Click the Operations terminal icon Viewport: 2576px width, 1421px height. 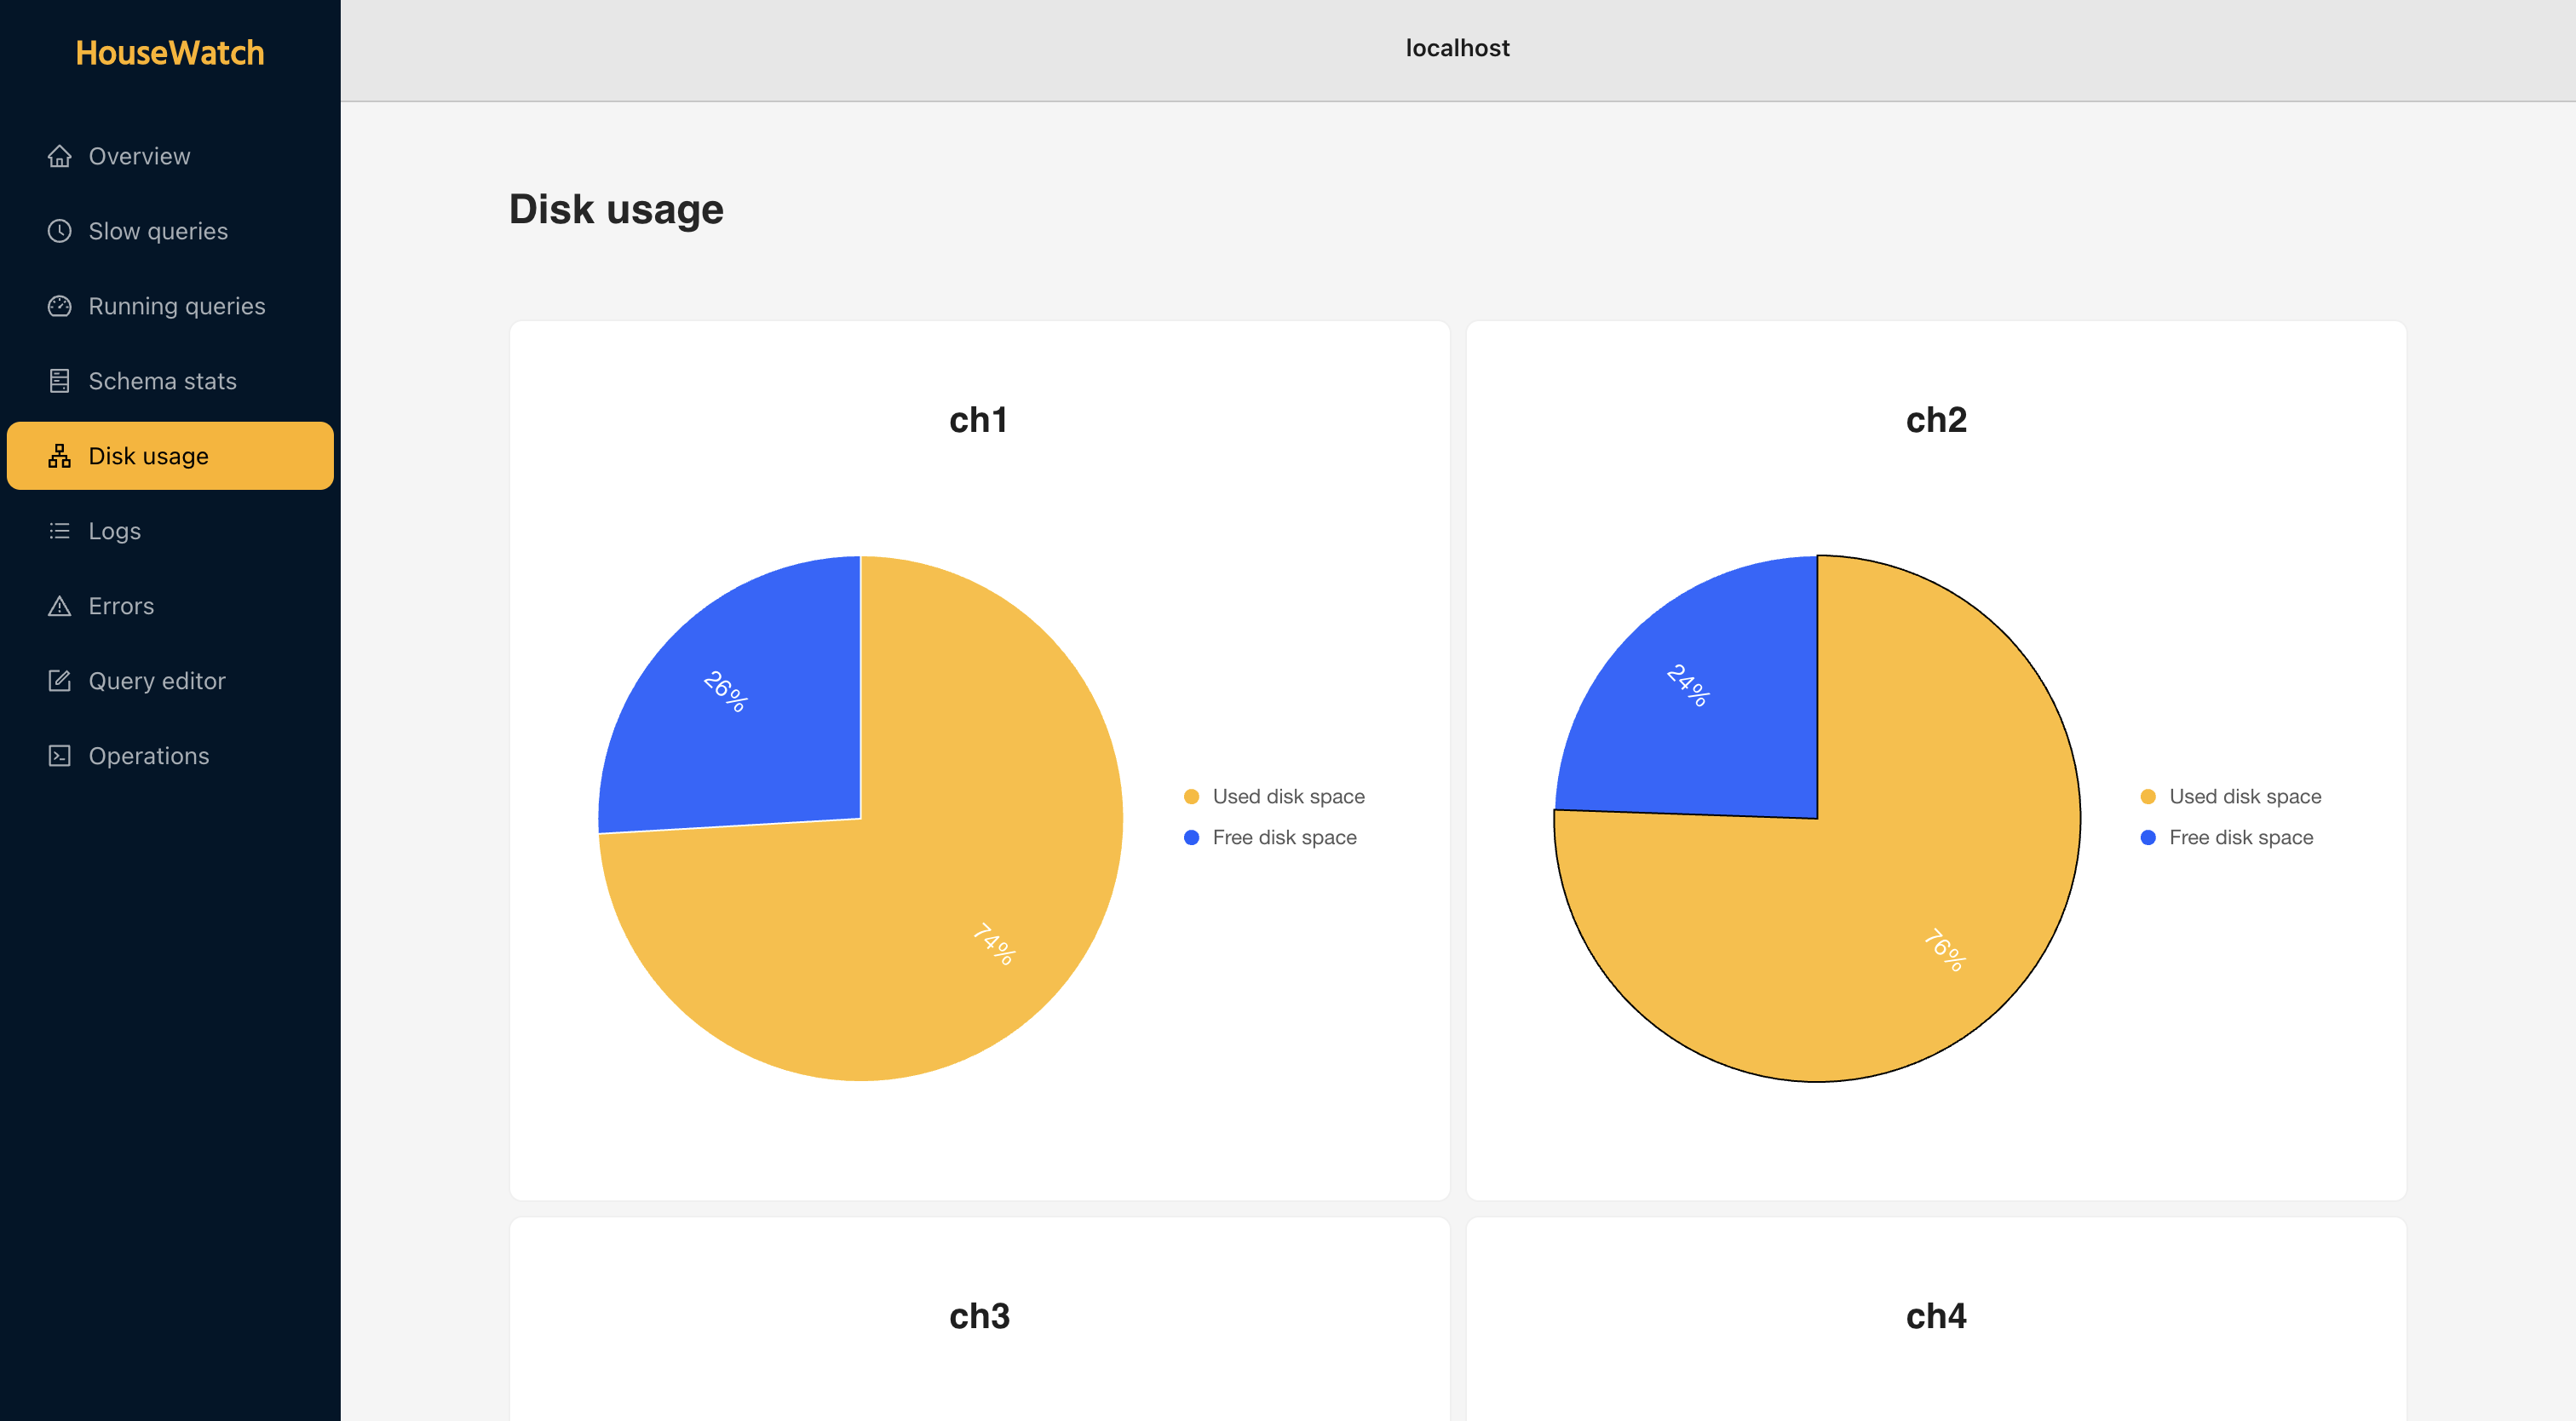point(59,756)
